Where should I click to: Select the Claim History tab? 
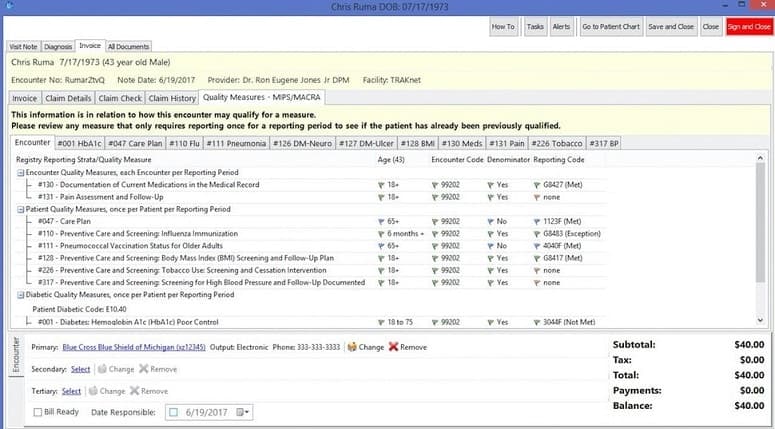click(x=172, y=98)
